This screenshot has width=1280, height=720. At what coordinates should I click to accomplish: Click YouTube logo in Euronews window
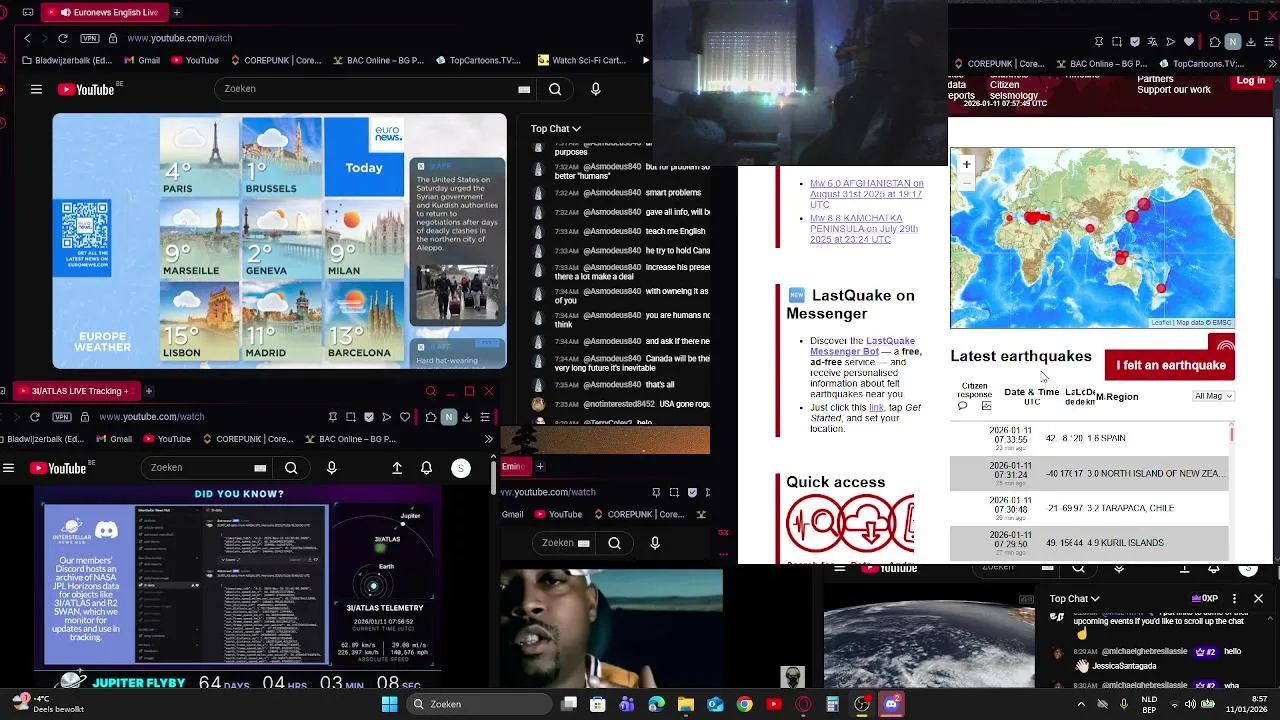(88, 89)
